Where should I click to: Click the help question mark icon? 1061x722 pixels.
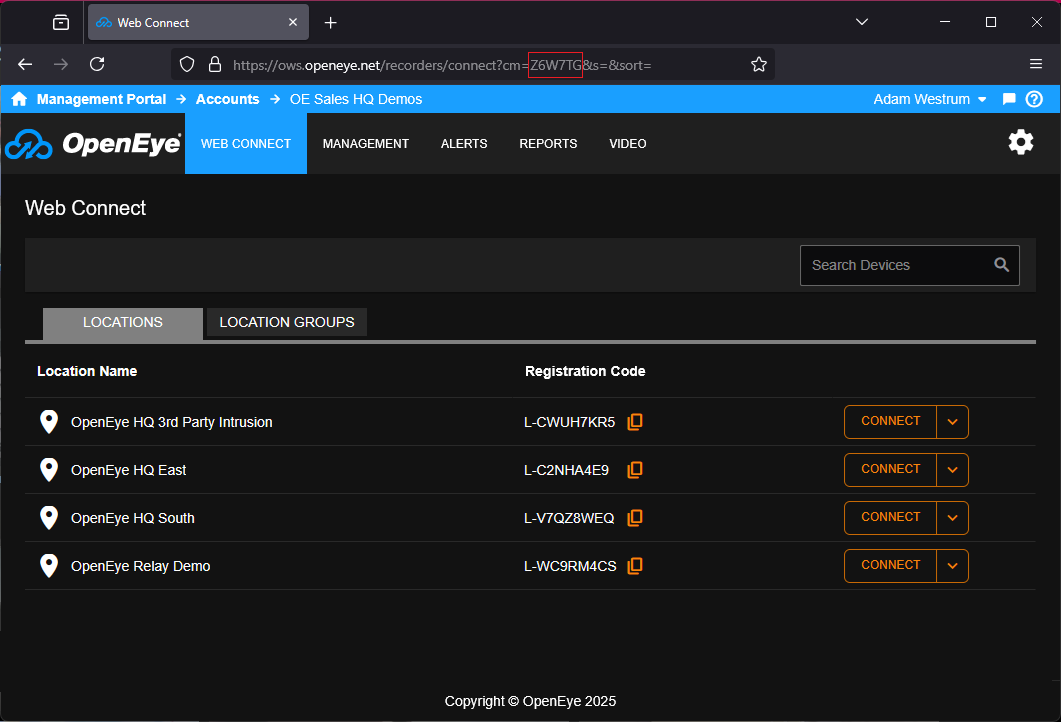coord(1034,99)
